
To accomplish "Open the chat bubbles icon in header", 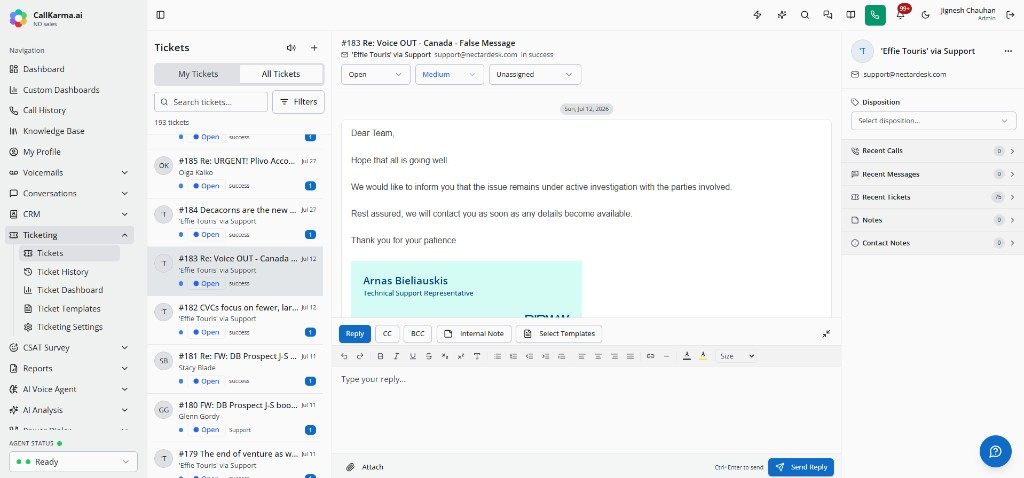I will [x=828, y=15].
